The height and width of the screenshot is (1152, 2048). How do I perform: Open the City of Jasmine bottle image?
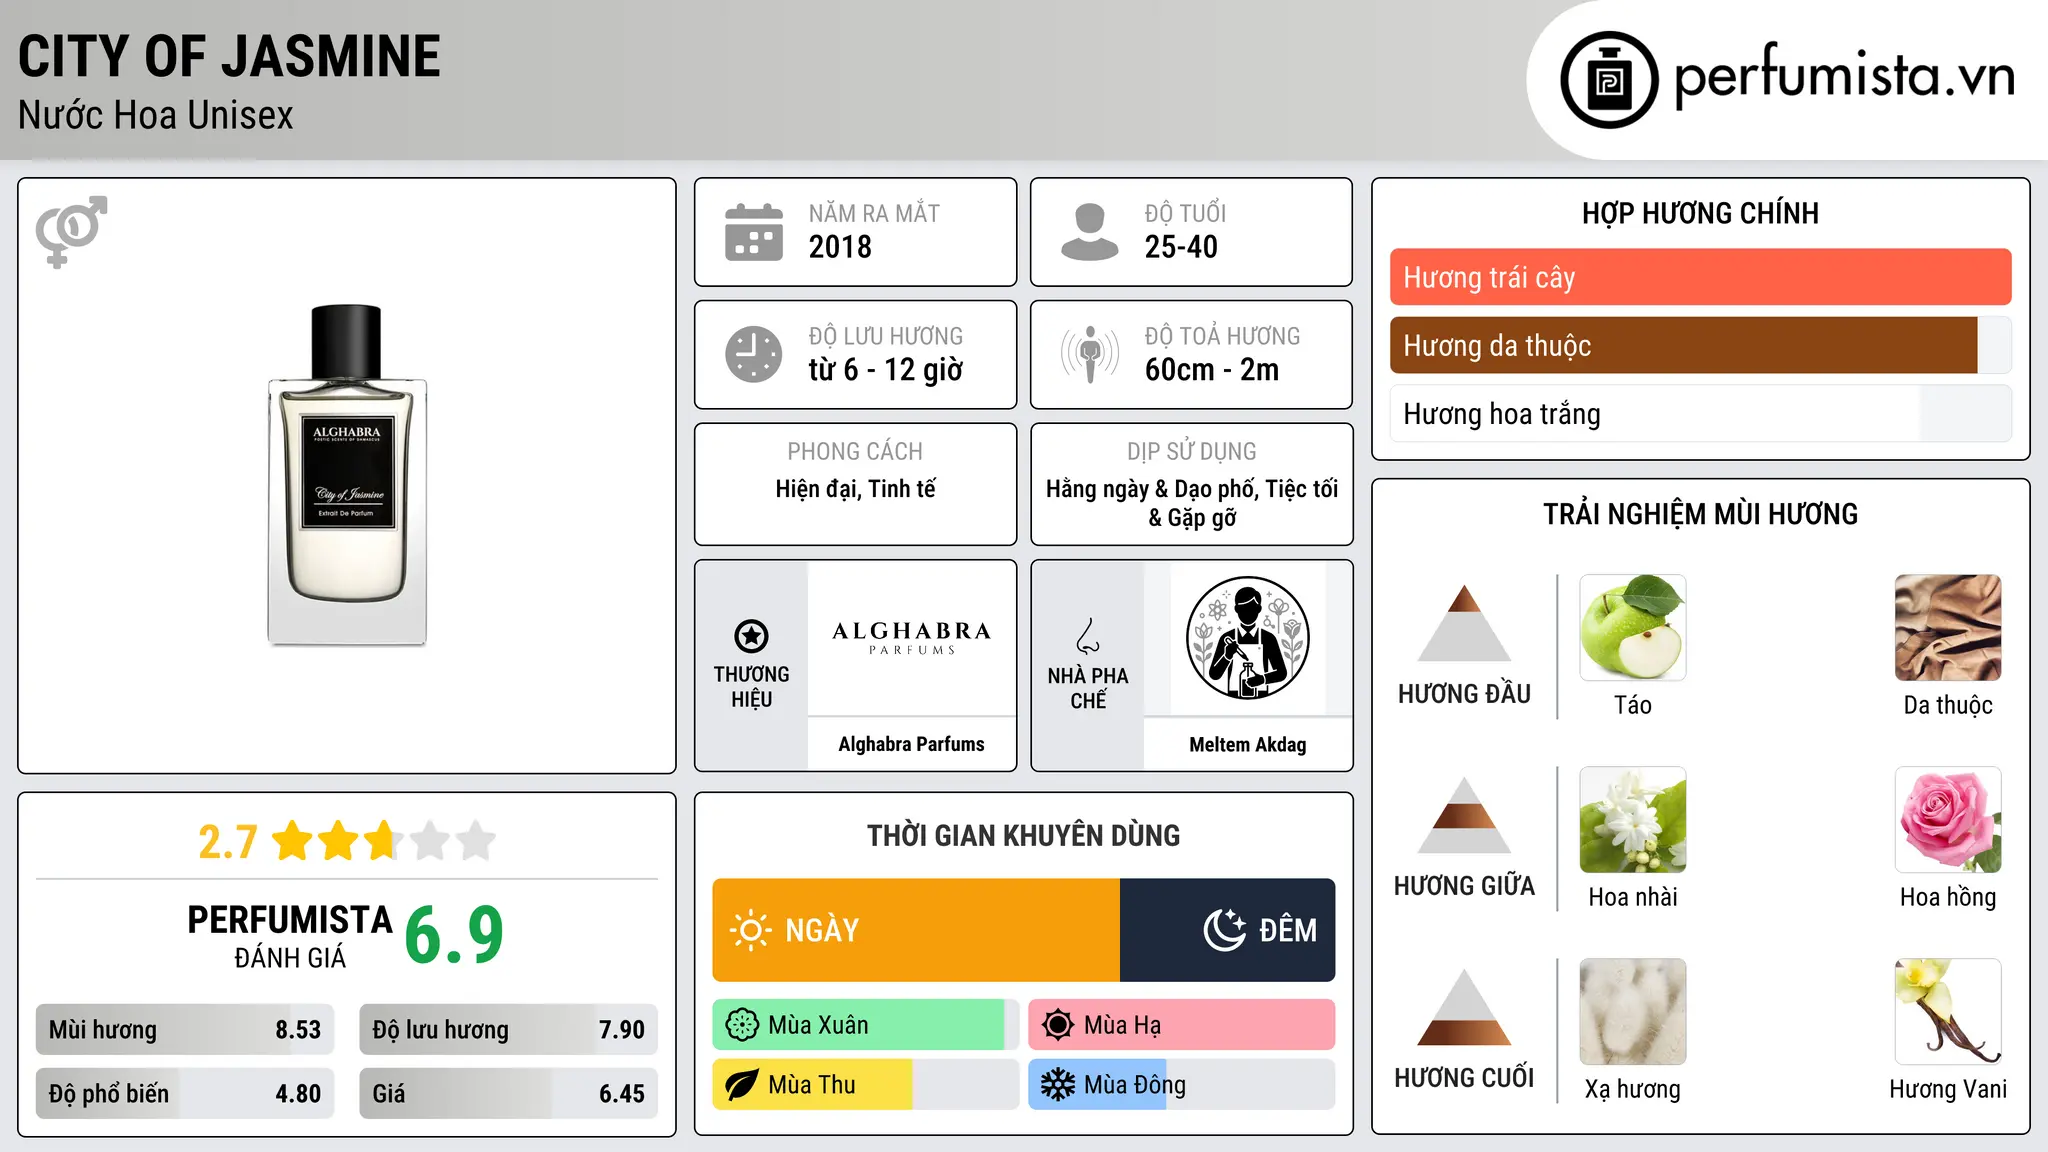[347, 475]
